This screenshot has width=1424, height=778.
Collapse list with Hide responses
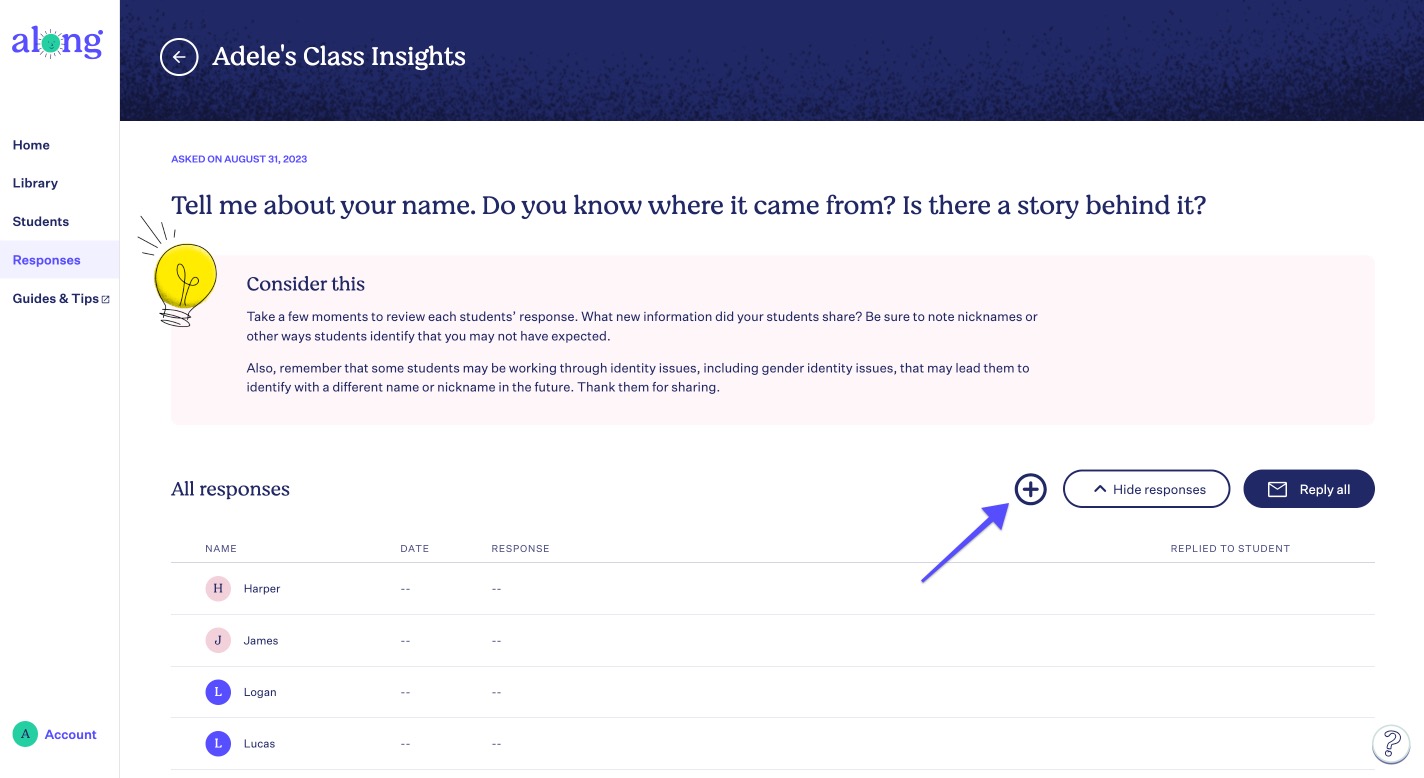pyautogui.click(x=1146, y=489)
